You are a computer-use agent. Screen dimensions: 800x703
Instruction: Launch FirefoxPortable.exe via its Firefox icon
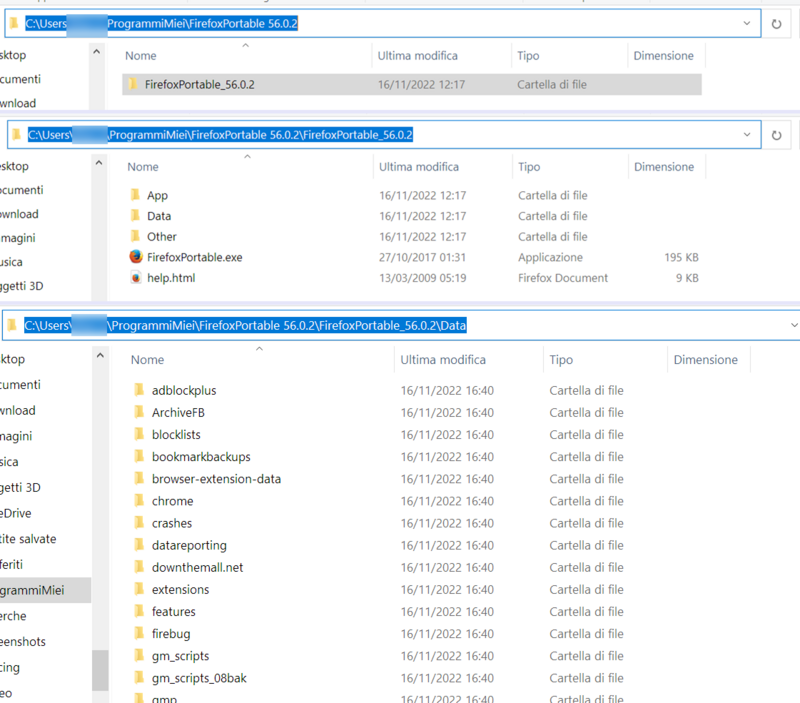[136, 257]
